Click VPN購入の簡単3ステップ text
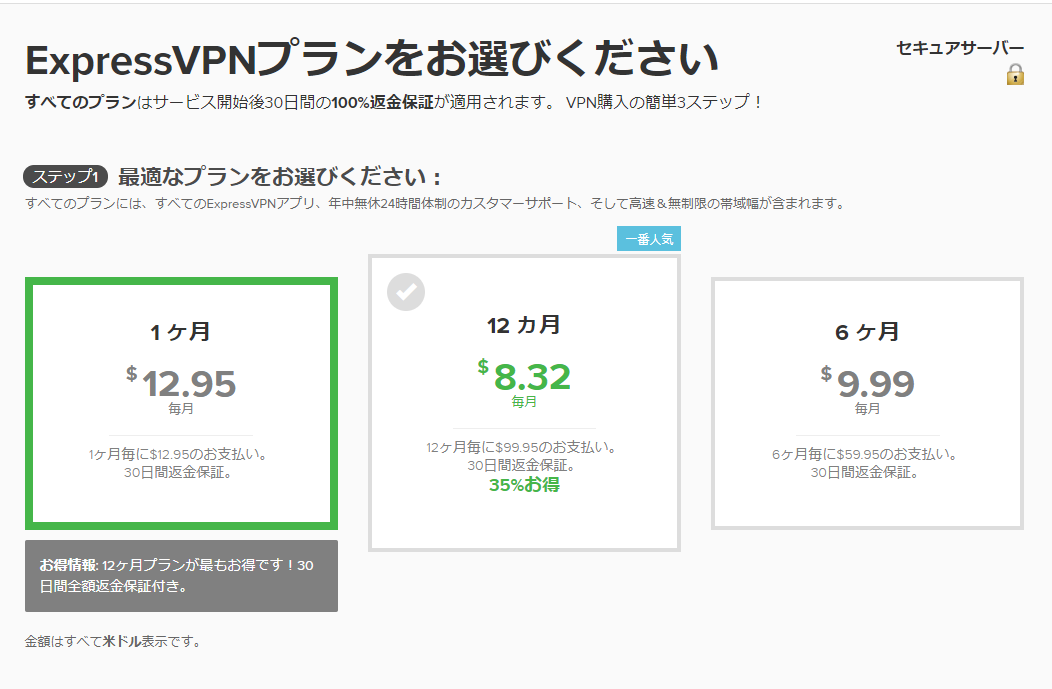The image size is (1052, 689). pyautogui.click(x=664, y=102)
